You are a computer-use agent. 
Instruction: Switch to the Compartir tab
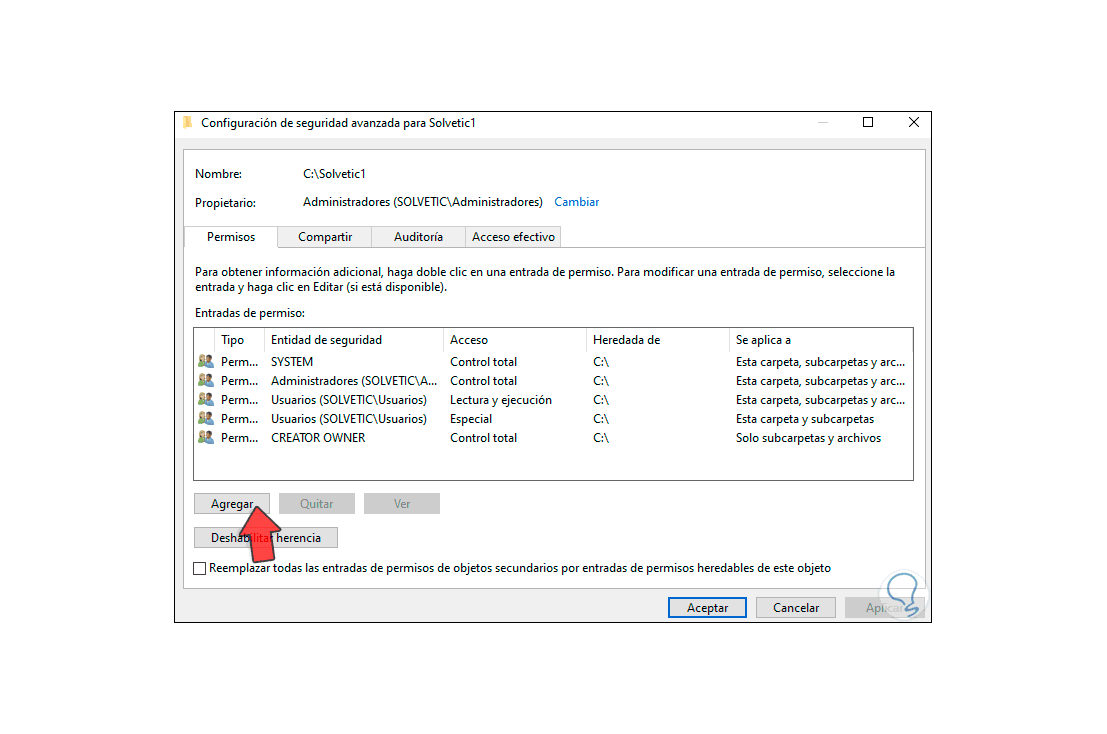[323, 236]
